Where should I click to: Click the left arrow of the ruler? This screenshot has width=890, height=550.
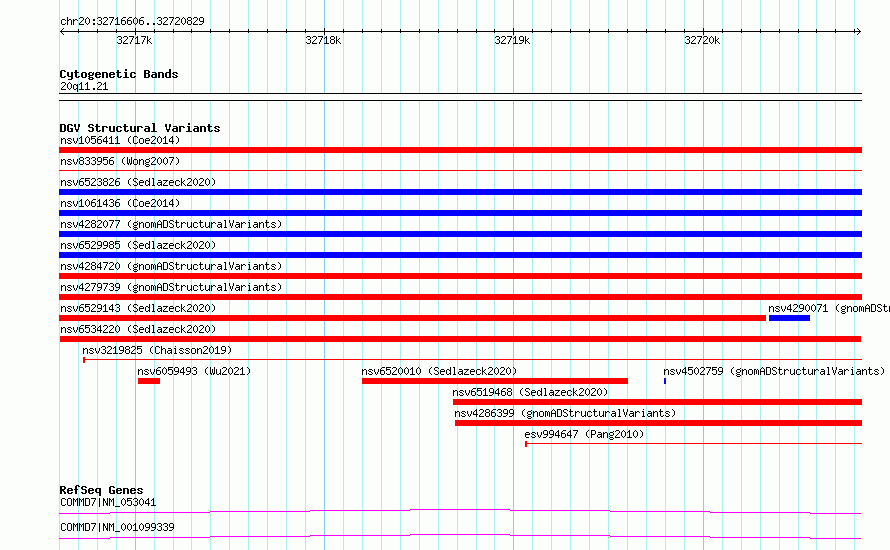[x=62, y=31]
